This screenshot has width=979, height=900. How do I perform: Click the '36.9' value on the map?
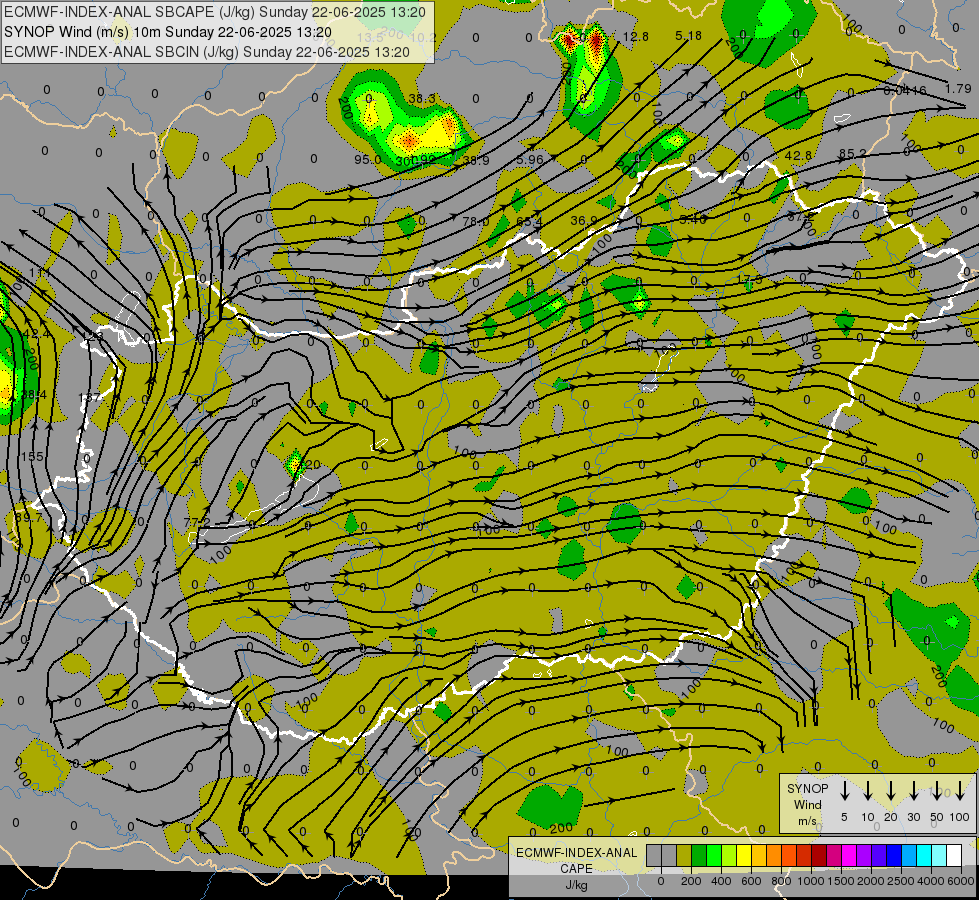584,220
